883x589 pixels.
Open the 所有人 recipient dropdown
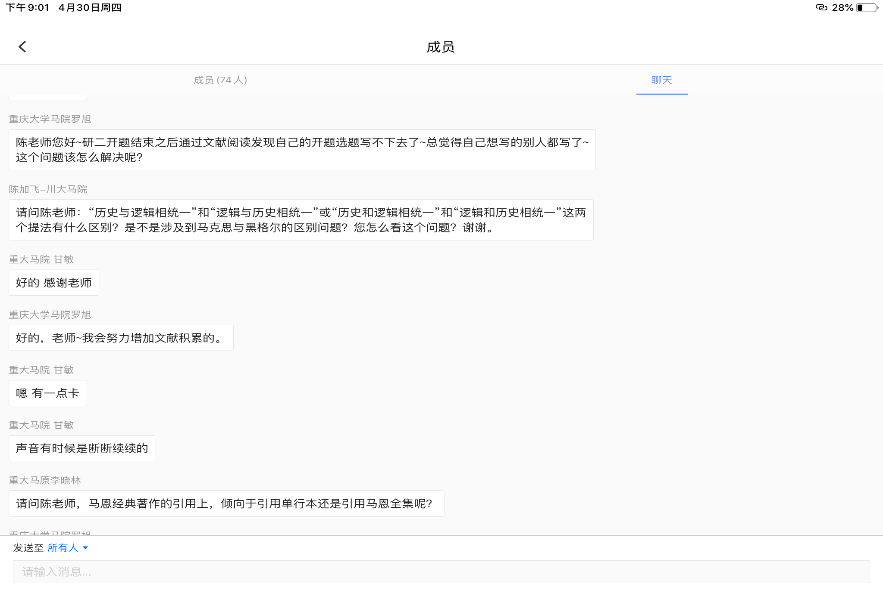68,548
